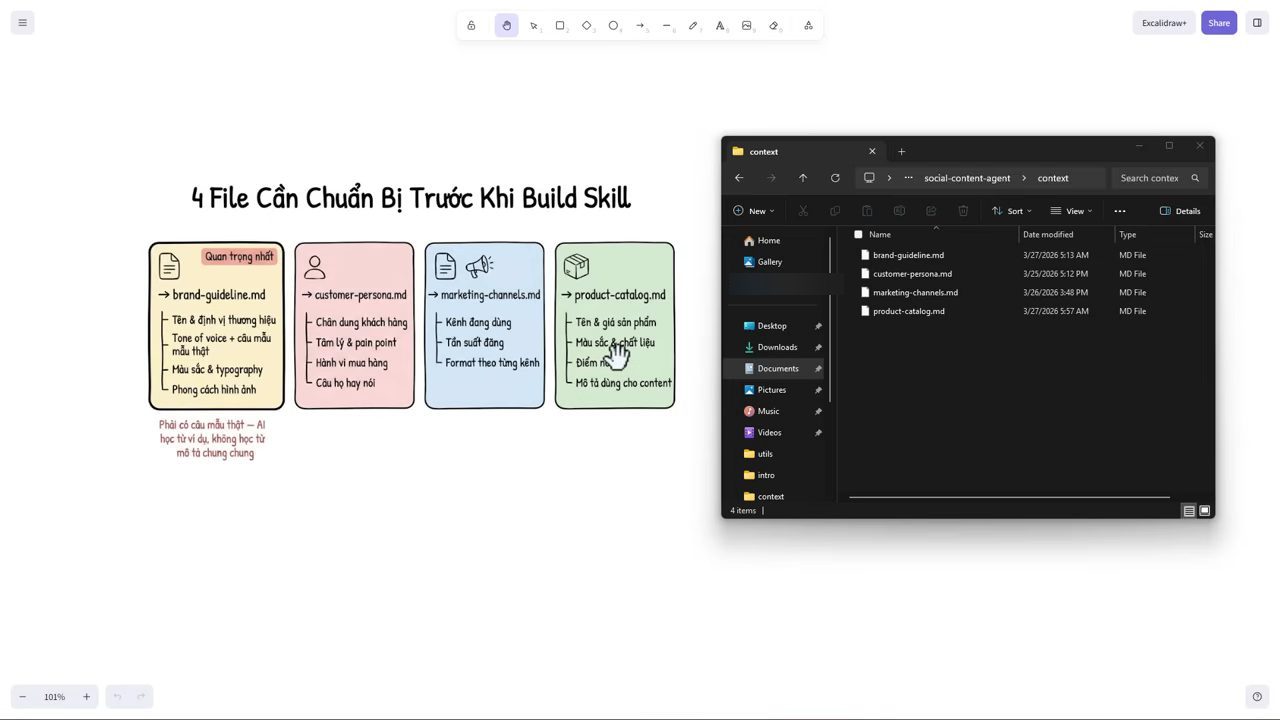Zoom out the canvas
The height and width of the screenshot is (720, 1280).
23,697
